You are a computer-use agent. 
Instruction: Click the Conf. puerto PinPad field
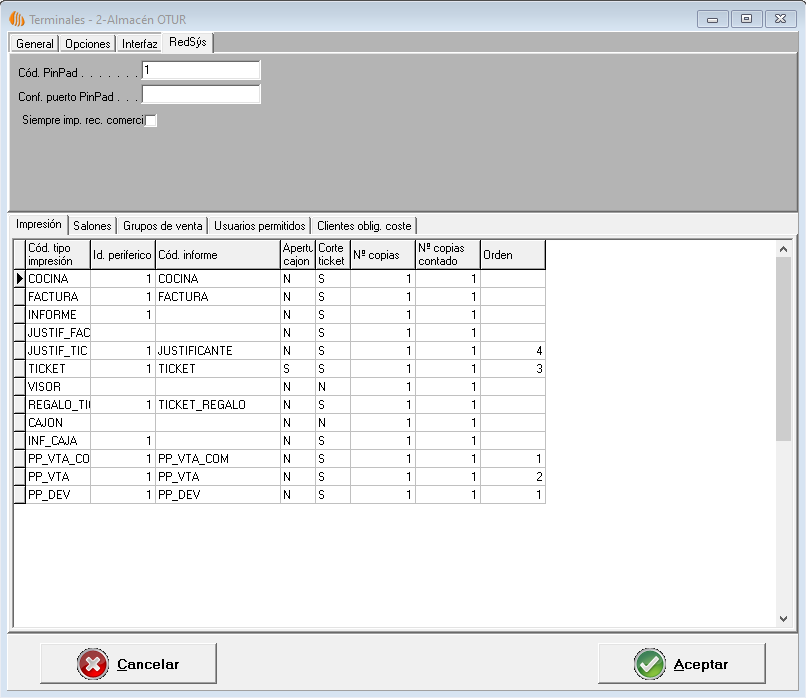pyautogui.click(x=201, y=95)
